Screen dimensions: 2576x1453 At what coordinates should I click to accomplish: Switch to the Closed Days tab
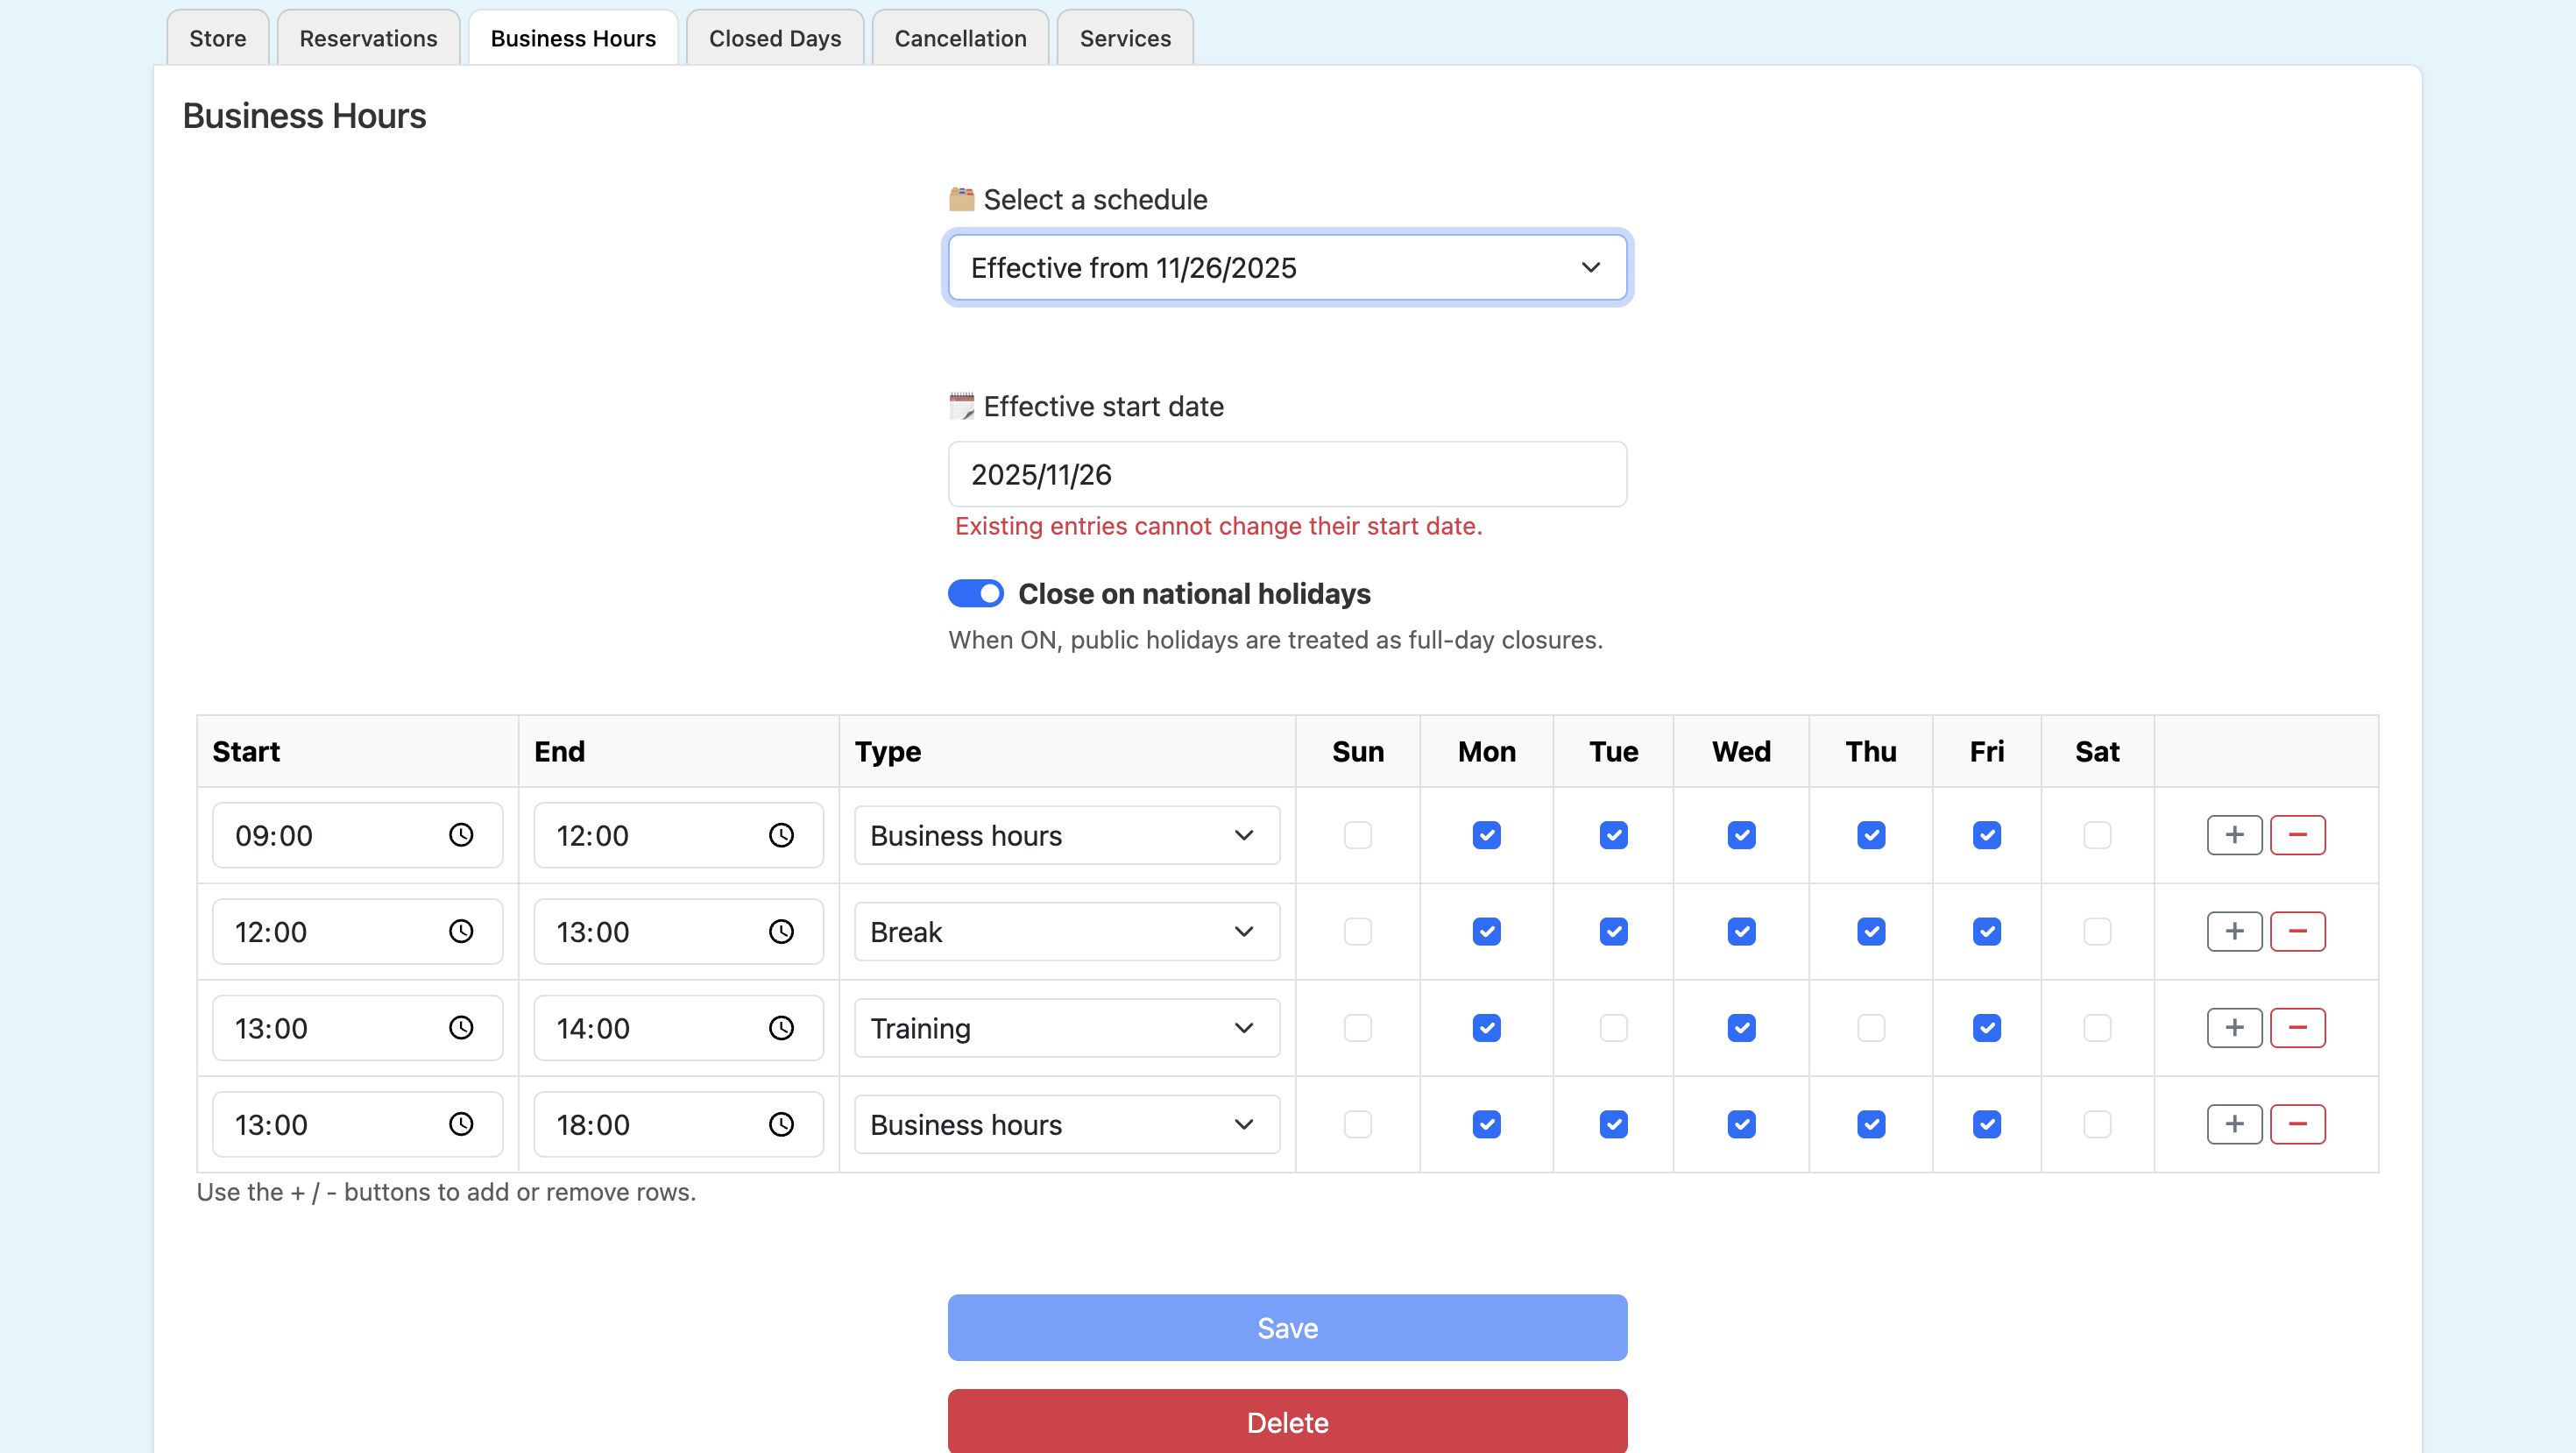point(774,38)
